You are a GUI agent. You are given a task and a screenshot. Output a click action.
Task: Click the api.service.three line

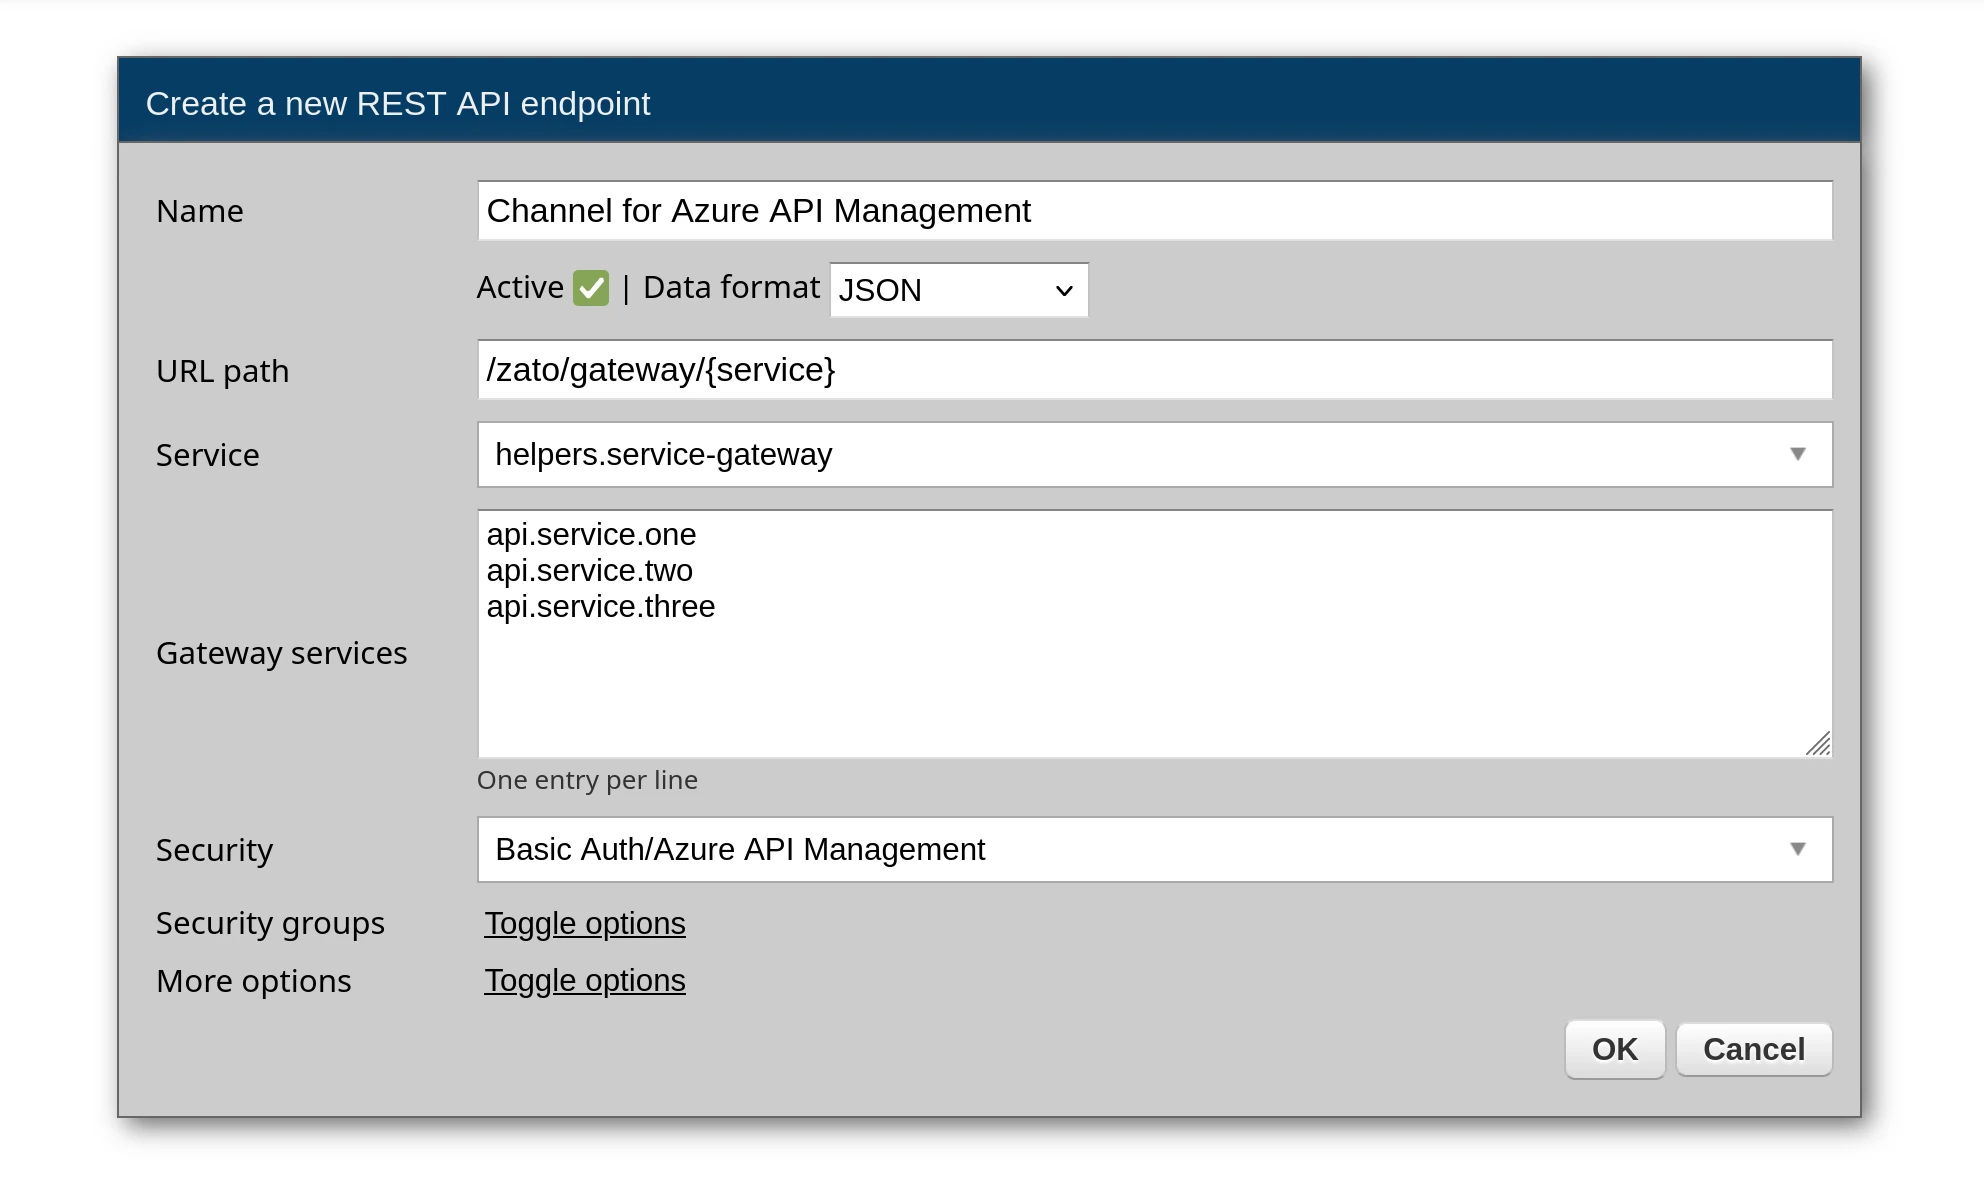[x=600, y=607]
